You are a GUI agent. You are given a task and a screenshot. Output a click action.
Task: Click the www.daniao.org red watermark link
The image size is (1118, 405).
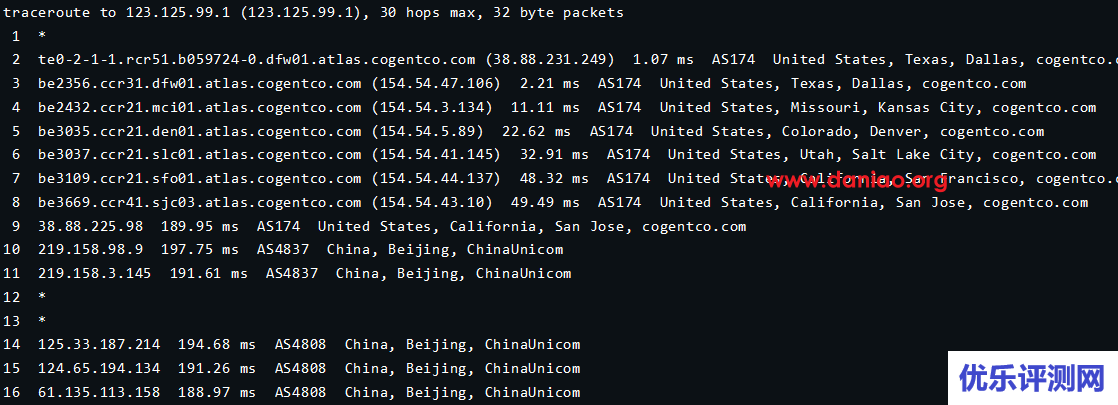pyautogui.click(x=857, y=181)
